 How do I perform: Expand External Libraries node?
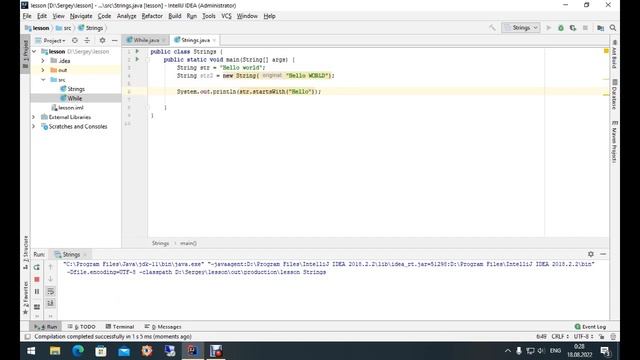tap(34, 117)
